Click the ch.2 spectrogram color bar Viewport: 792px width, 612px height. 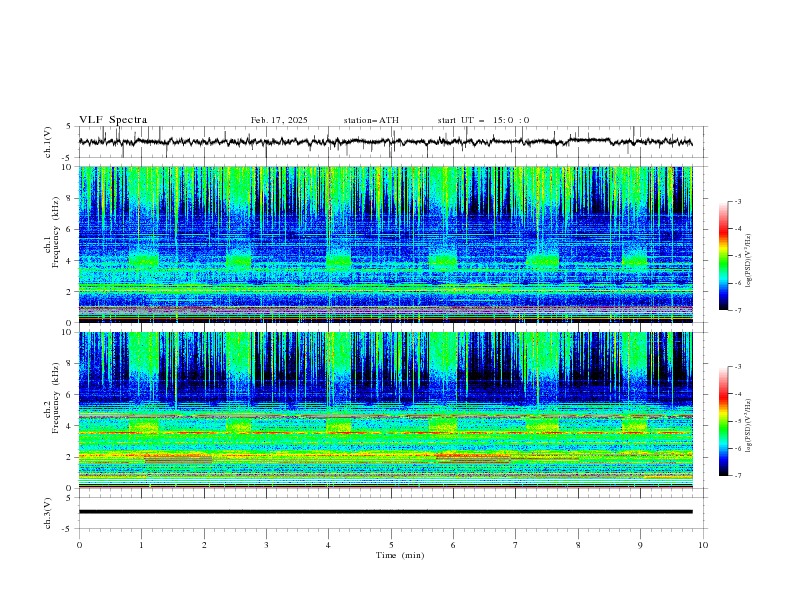click(x=723, y=421)
